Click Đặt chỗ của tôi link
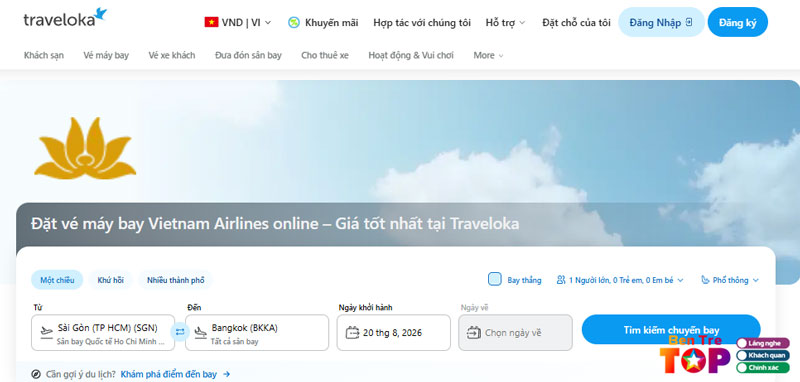Viewport: 800px width, 382px height. 576,22
